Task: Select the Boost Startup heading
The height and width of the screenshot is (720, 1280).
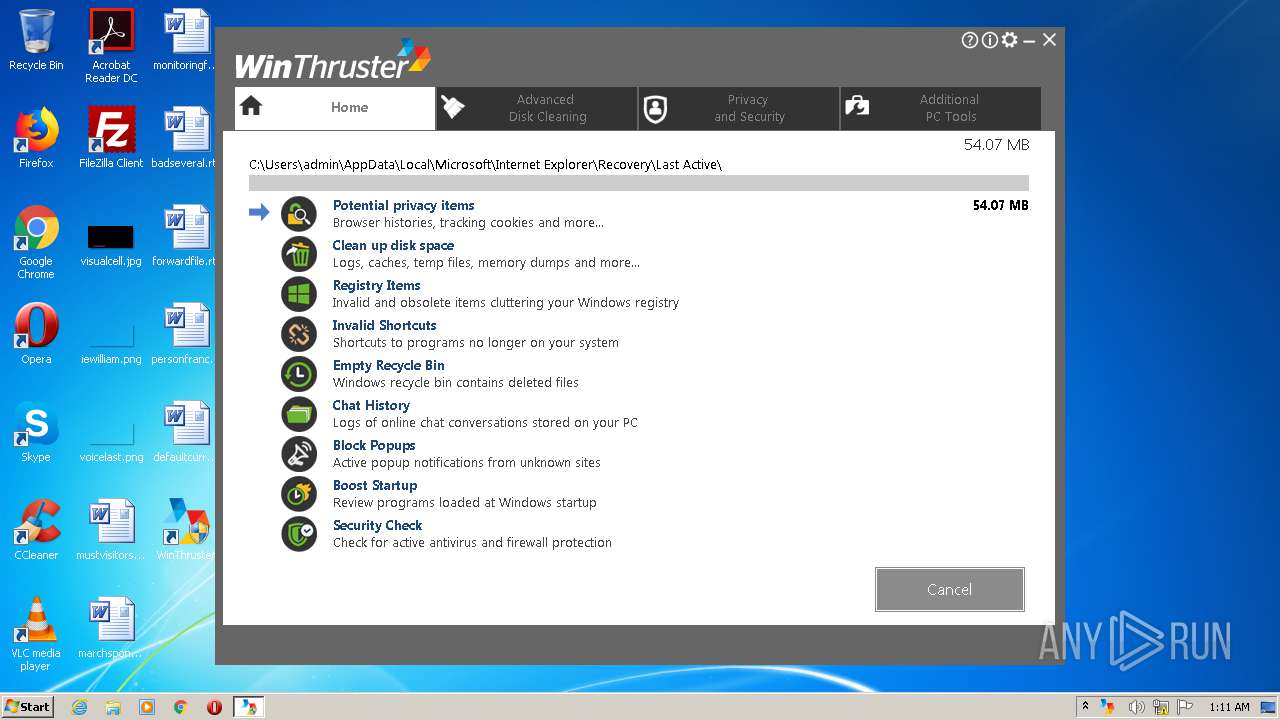Action: [375, 485]
